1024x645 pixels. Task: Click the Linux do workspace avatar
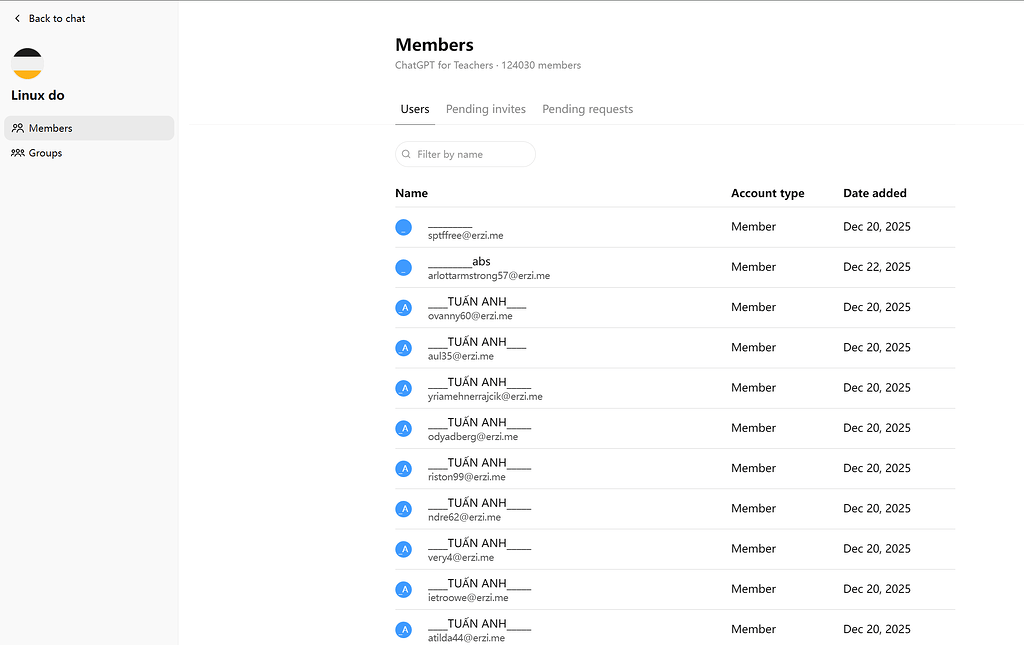coord(27,63)
